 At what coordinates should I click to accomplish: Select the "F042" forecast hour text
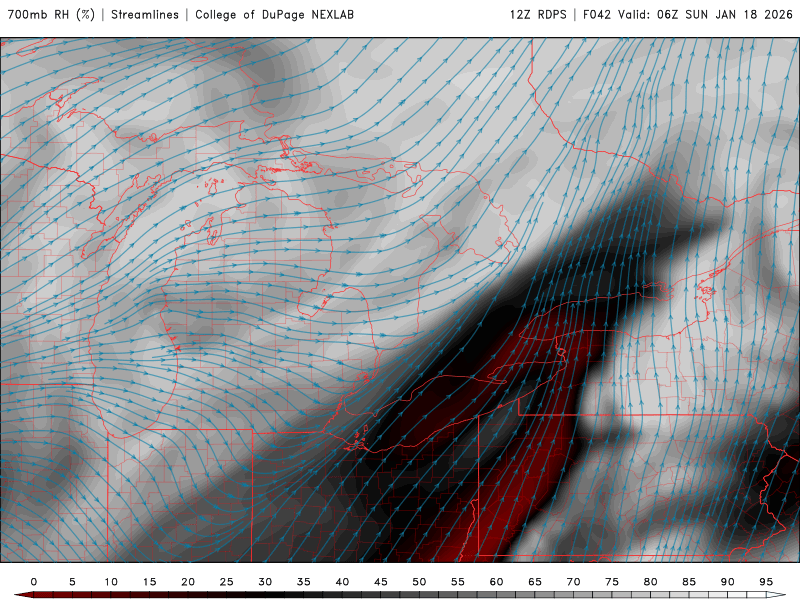[596, 14]
